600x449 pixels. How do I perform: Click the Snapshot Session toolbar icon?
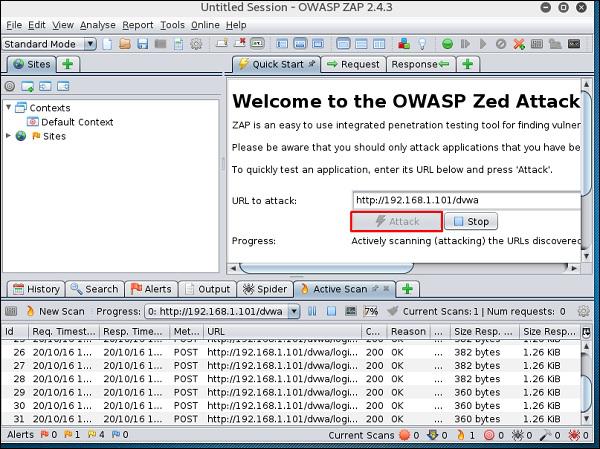pos(160,44)
